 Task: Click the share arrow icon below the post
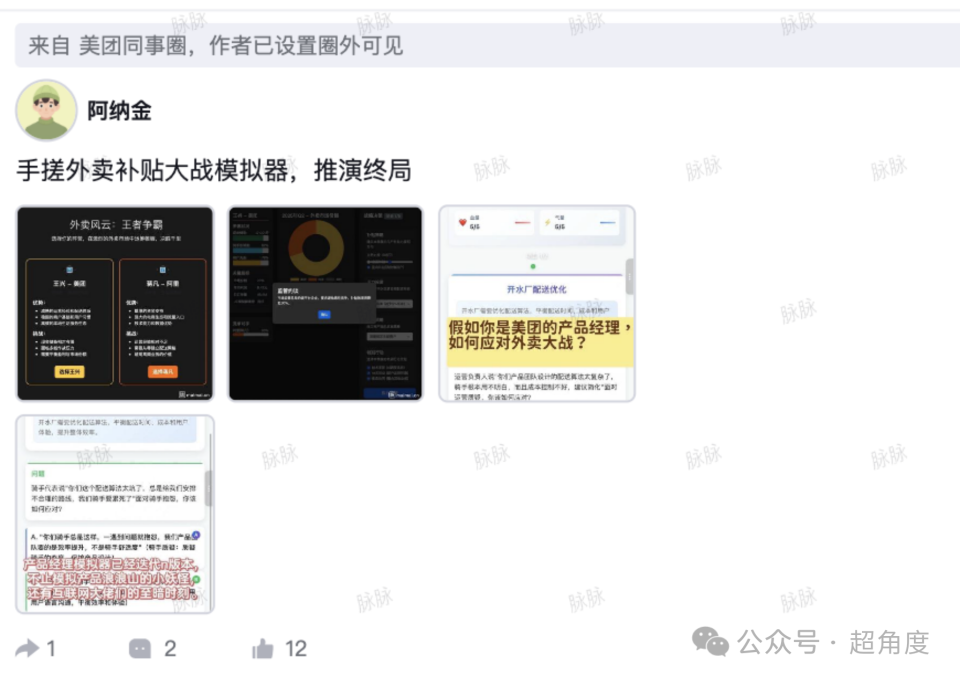tap(30, 648)
